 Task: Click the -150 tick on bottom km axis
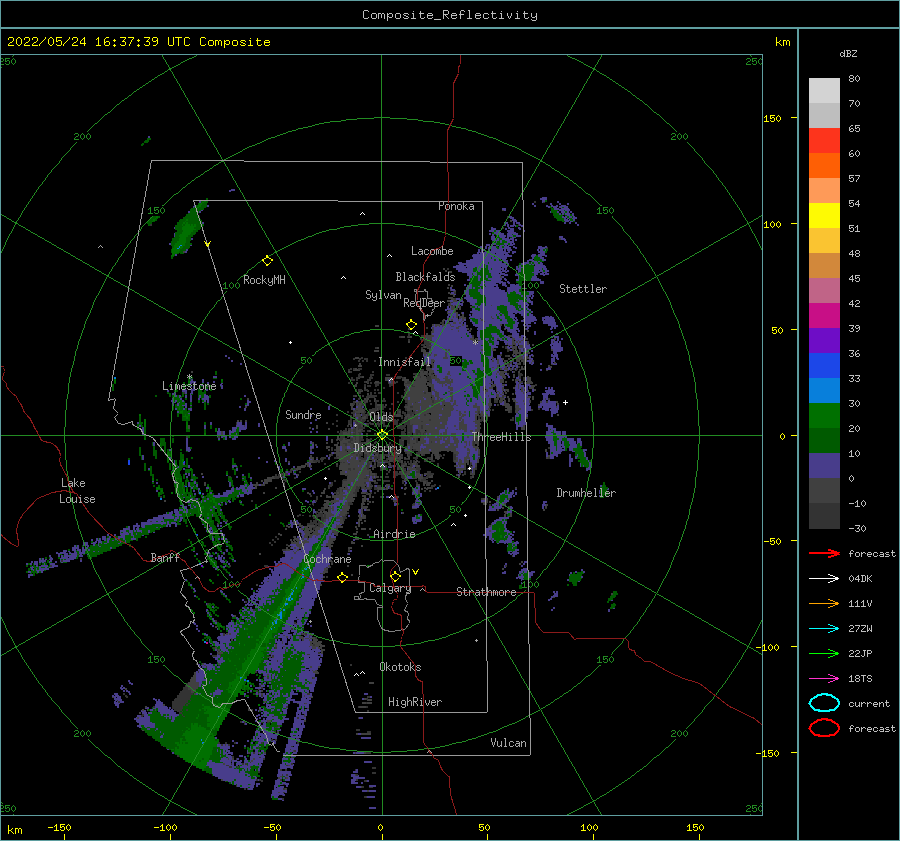coord(59,827)
